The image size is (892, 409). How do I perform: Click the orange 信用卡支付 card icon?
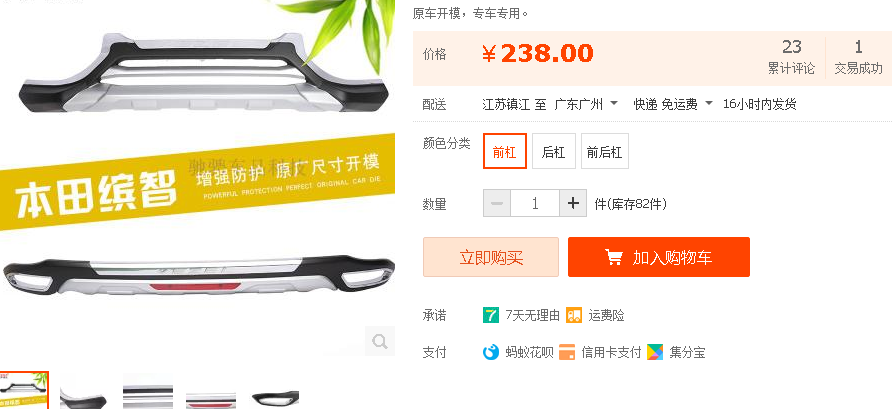(x=567, y=352)
